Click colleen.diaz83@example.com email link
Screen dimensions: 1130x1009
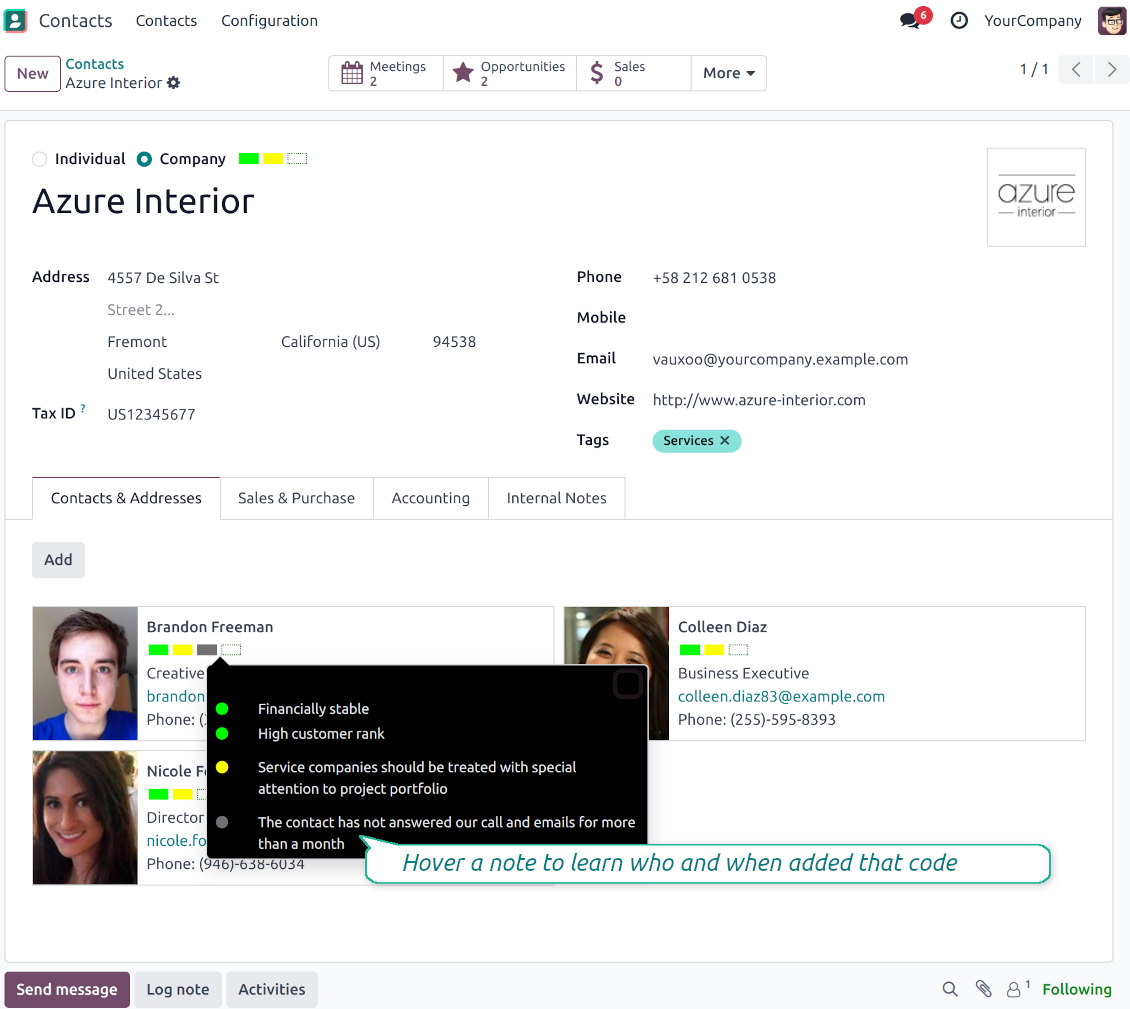click(x=781, y=696)
